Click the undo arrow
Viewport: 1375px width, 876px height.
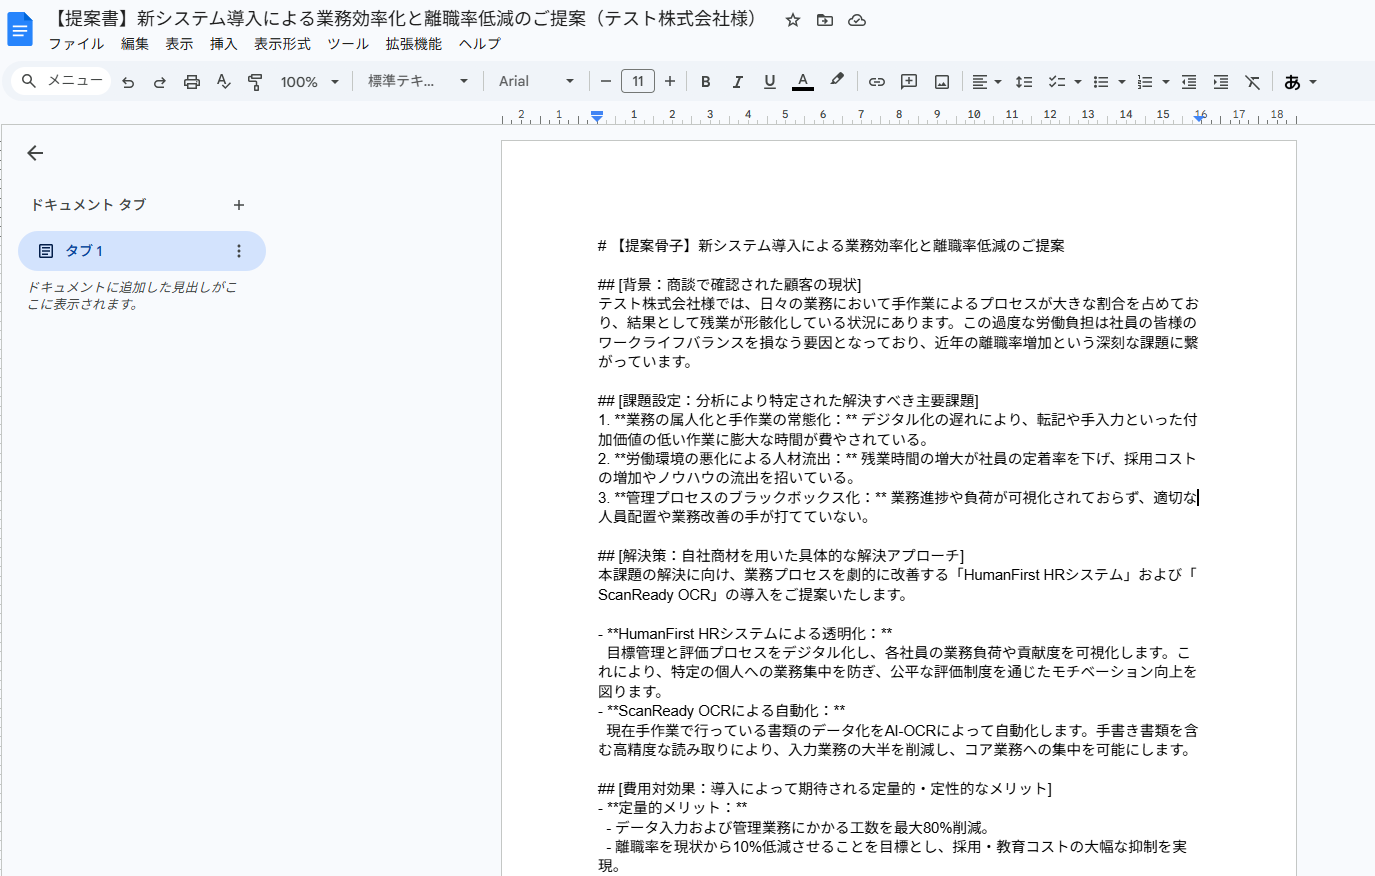(128, 82)
